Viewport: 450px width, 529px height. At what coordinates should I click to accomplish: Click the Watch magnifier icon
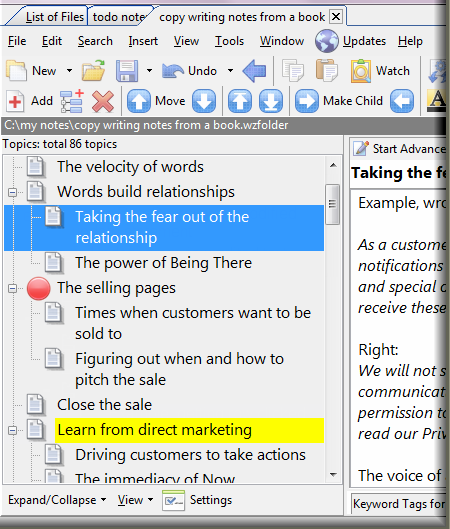361,71
